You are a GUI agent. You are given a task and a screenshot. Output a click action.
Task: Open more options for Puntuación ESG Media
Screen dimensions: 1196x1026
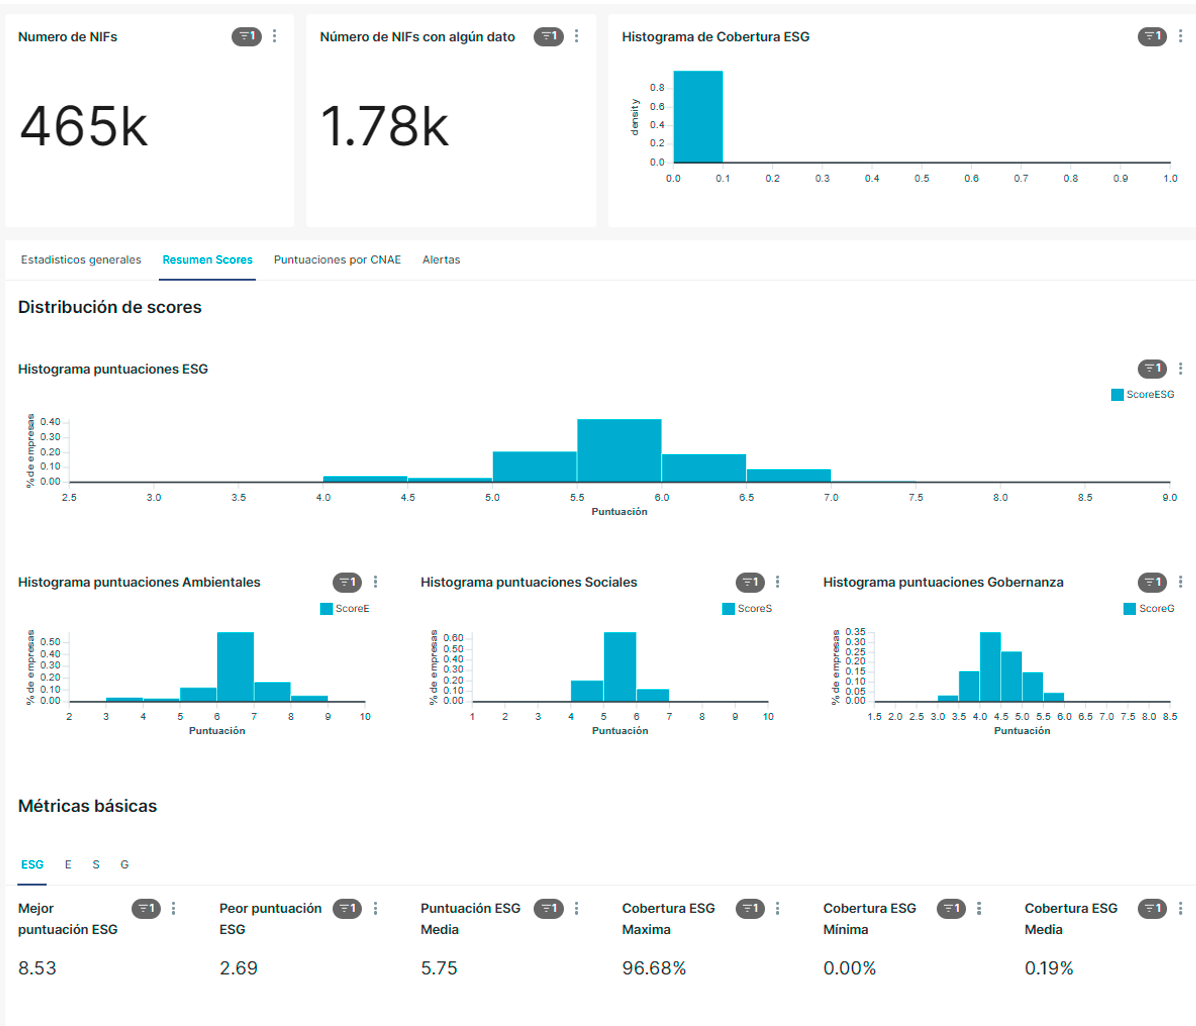pyautogui.click(x=577, y=908)
